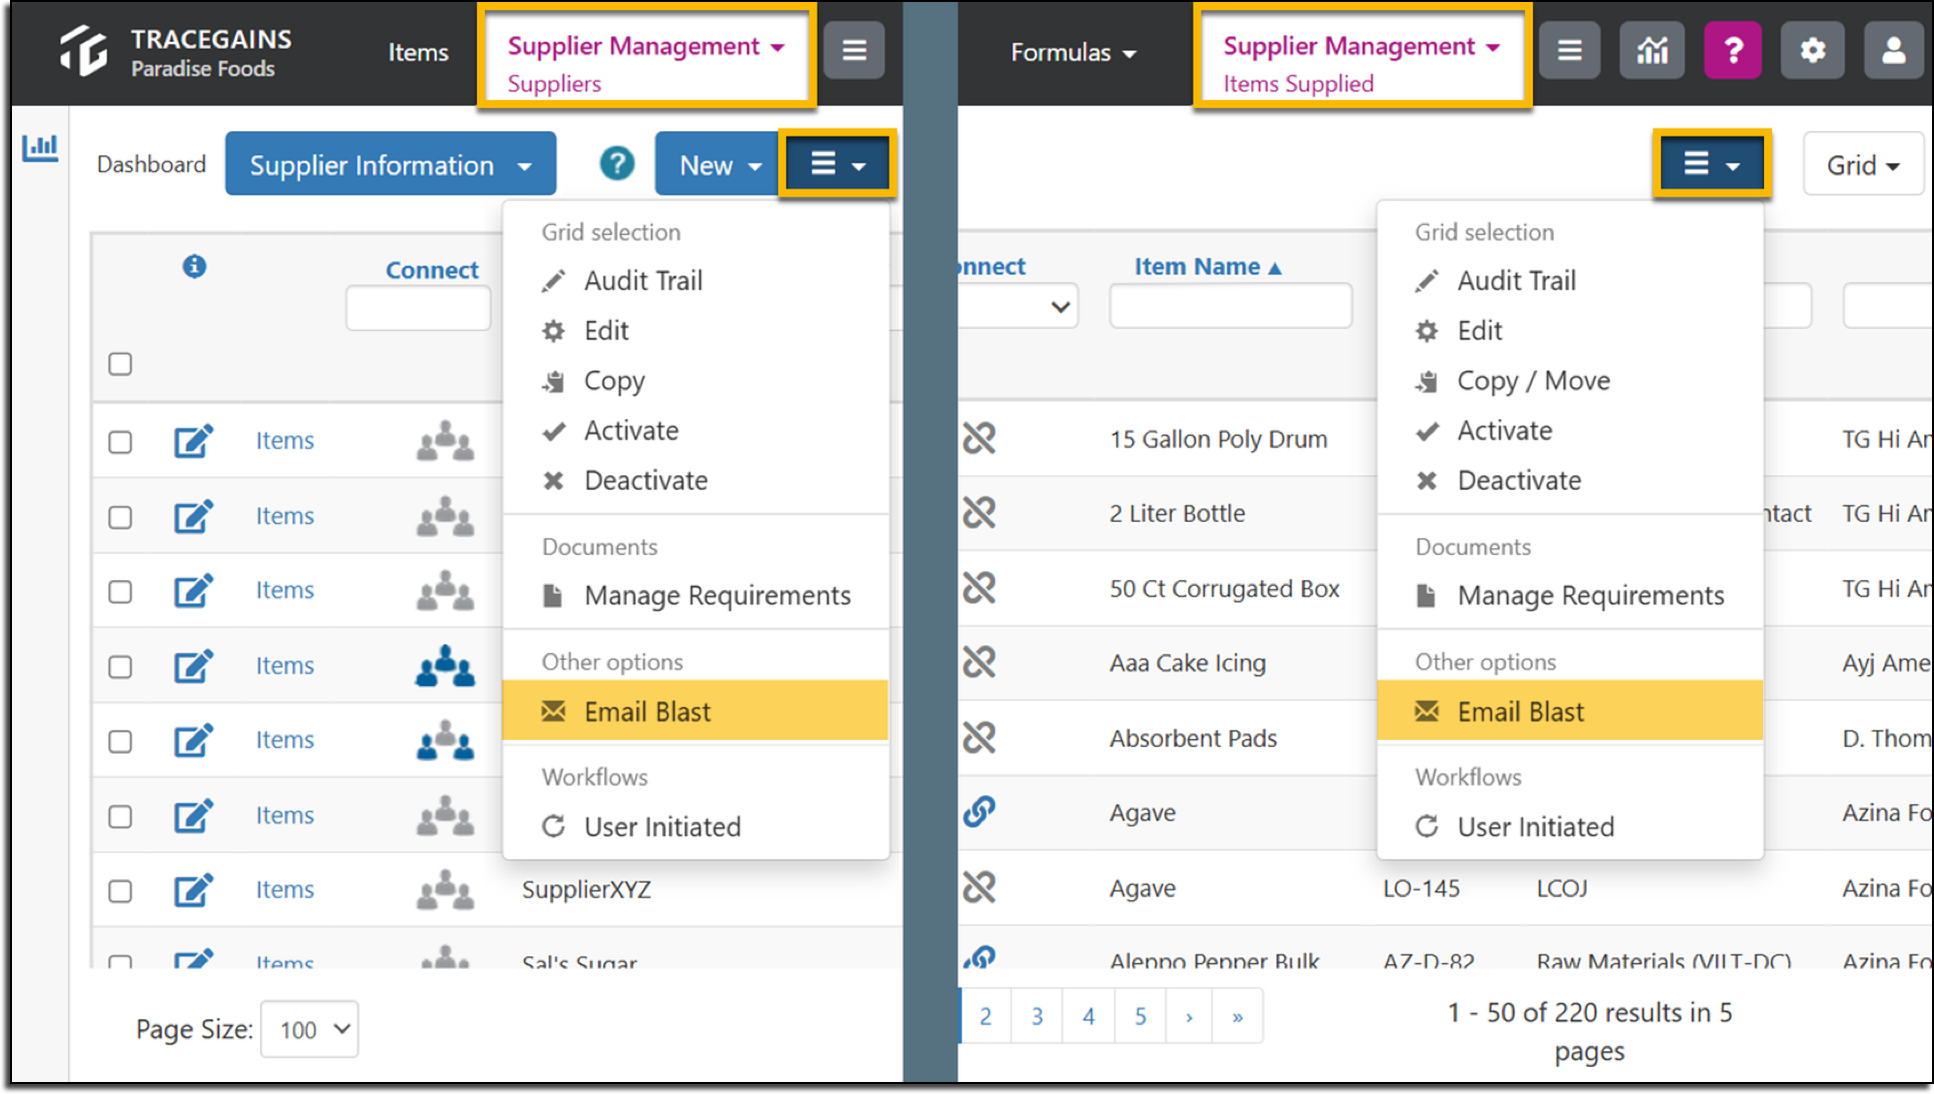Open the user profile icon

(x=1893, y=51)
